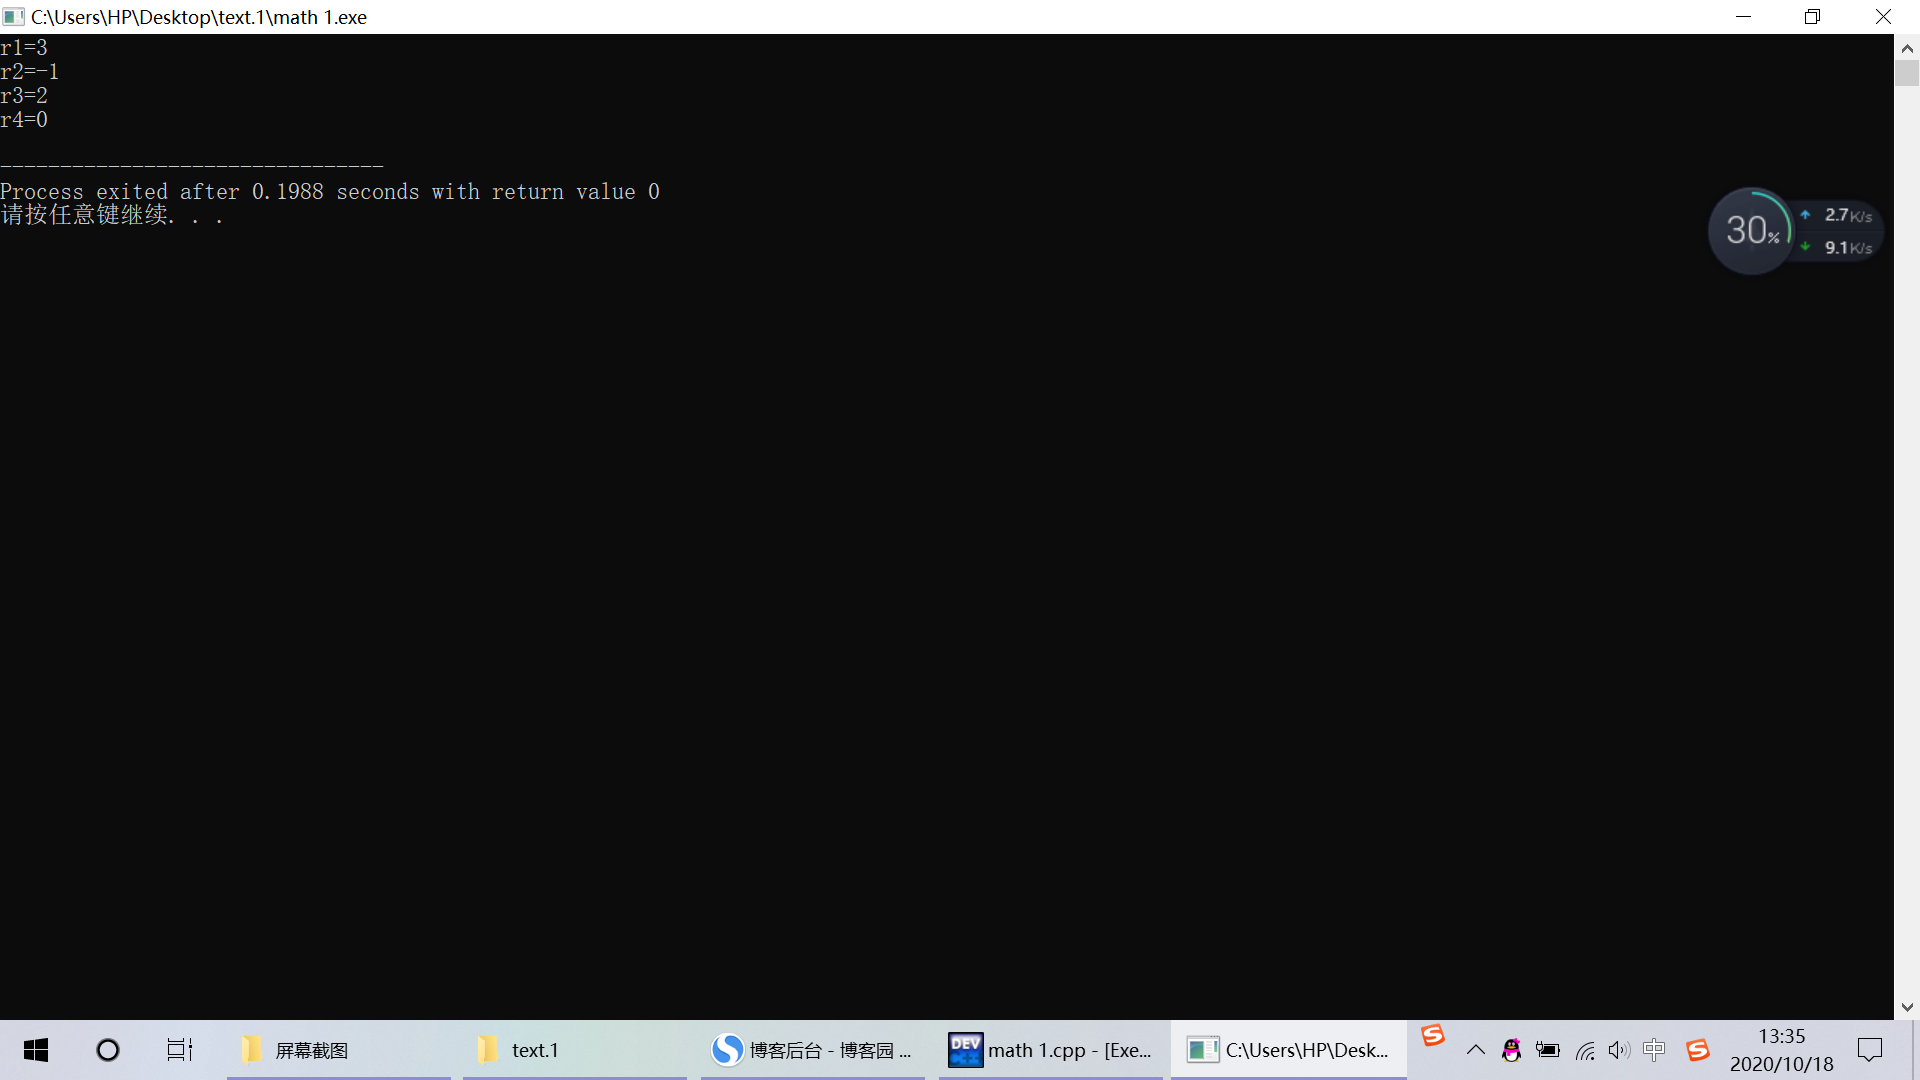Click the 30% memory usage floating widget
1920x1080 pixels.
tap(1751, 231)
